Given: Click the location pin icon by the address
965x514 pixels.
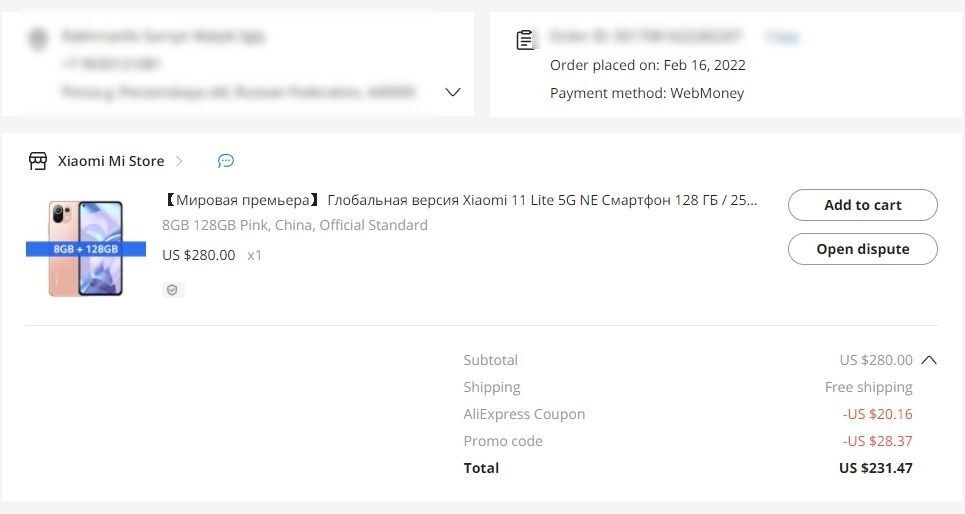Looking at the screenshot, I should 39,39.
